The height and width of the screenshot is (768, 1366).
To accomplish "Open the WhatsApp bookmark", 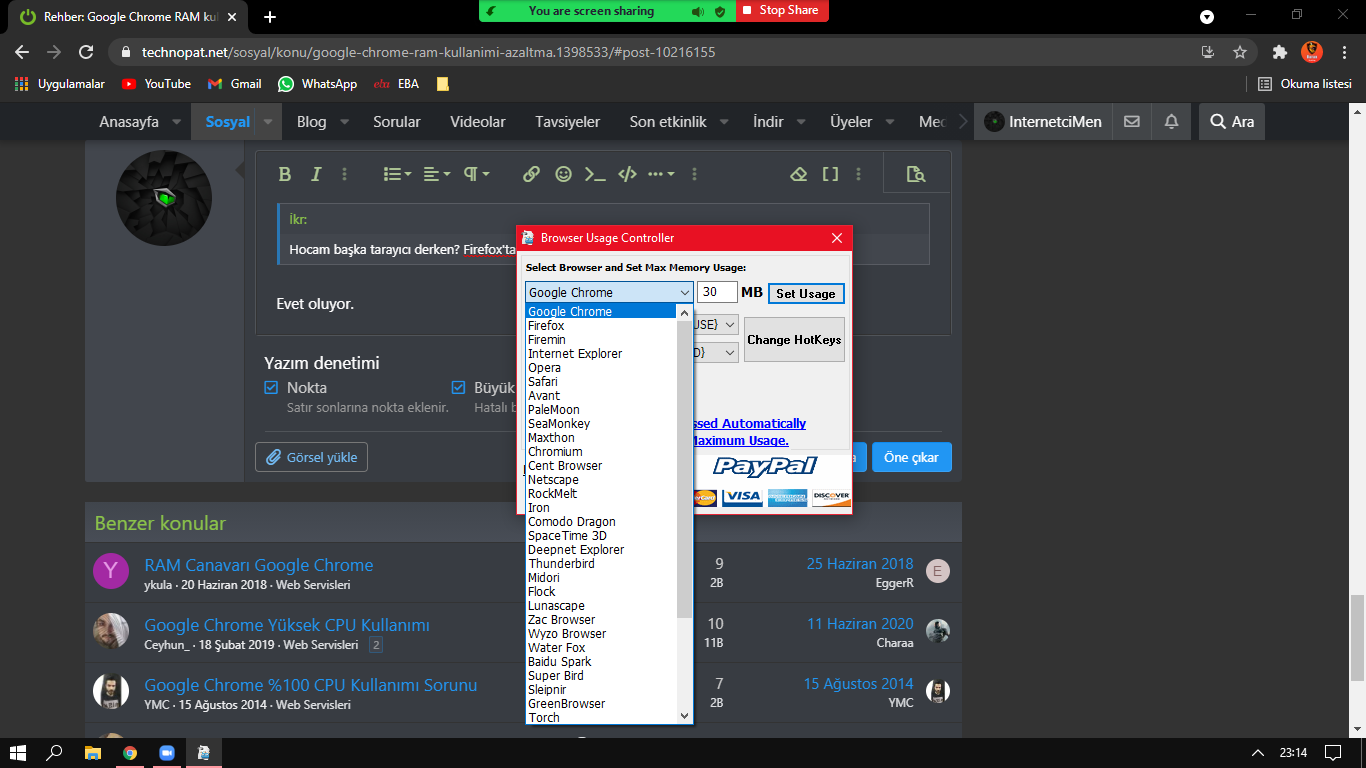I will click(x=318, y=84).
